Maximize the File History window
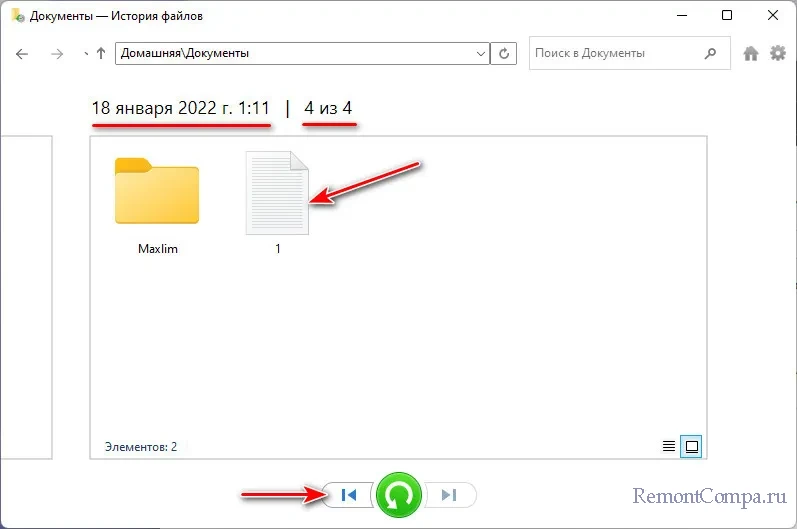 tap(727, 15)
